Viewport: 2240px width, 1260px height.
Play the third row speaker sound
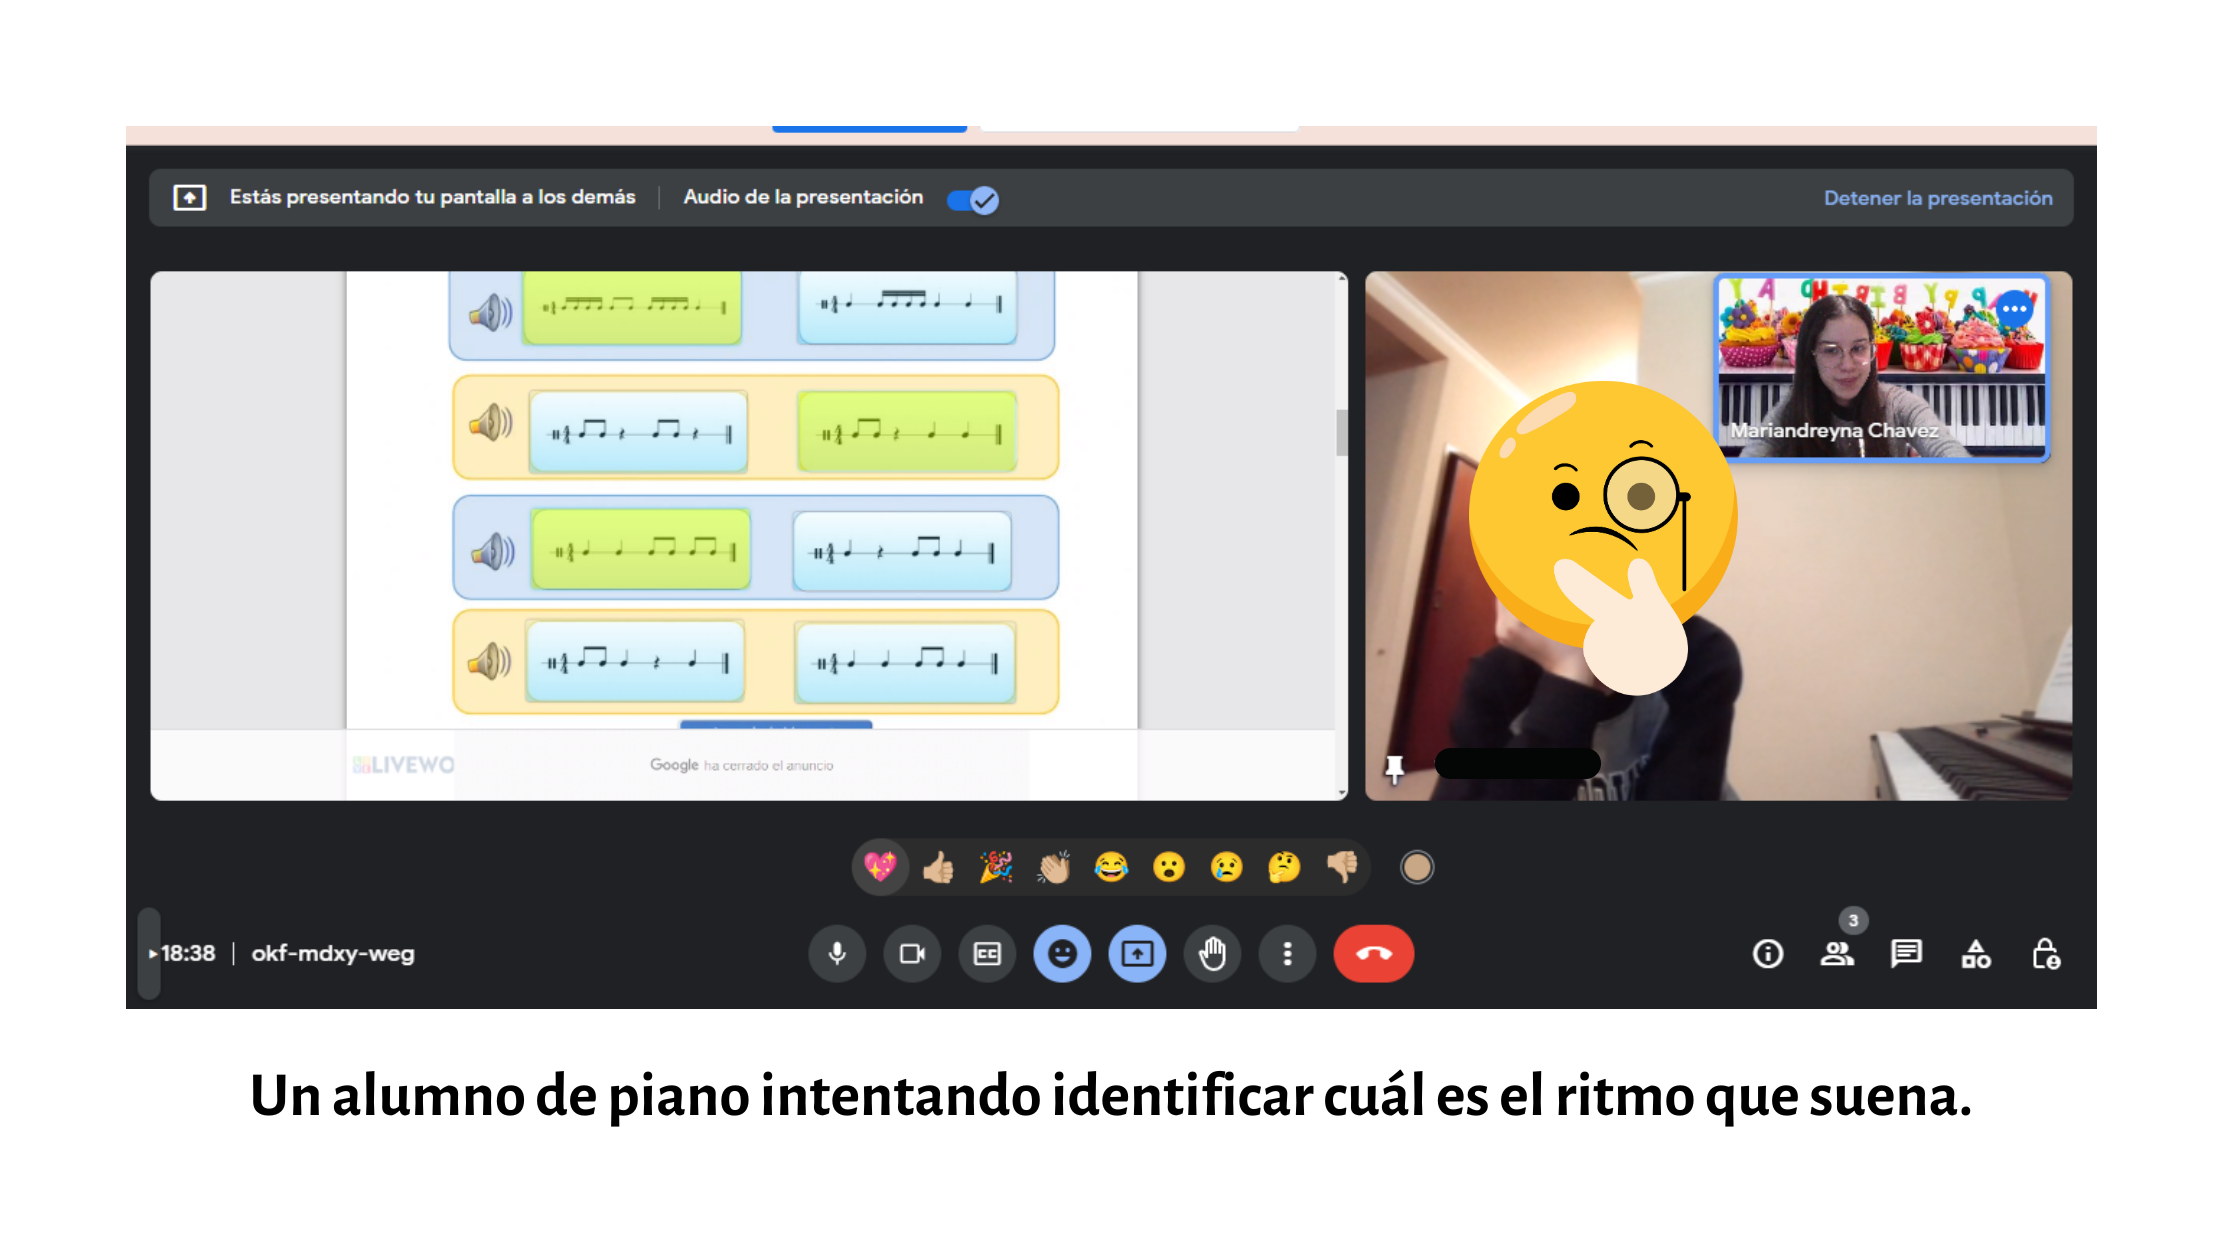point(491,551)
